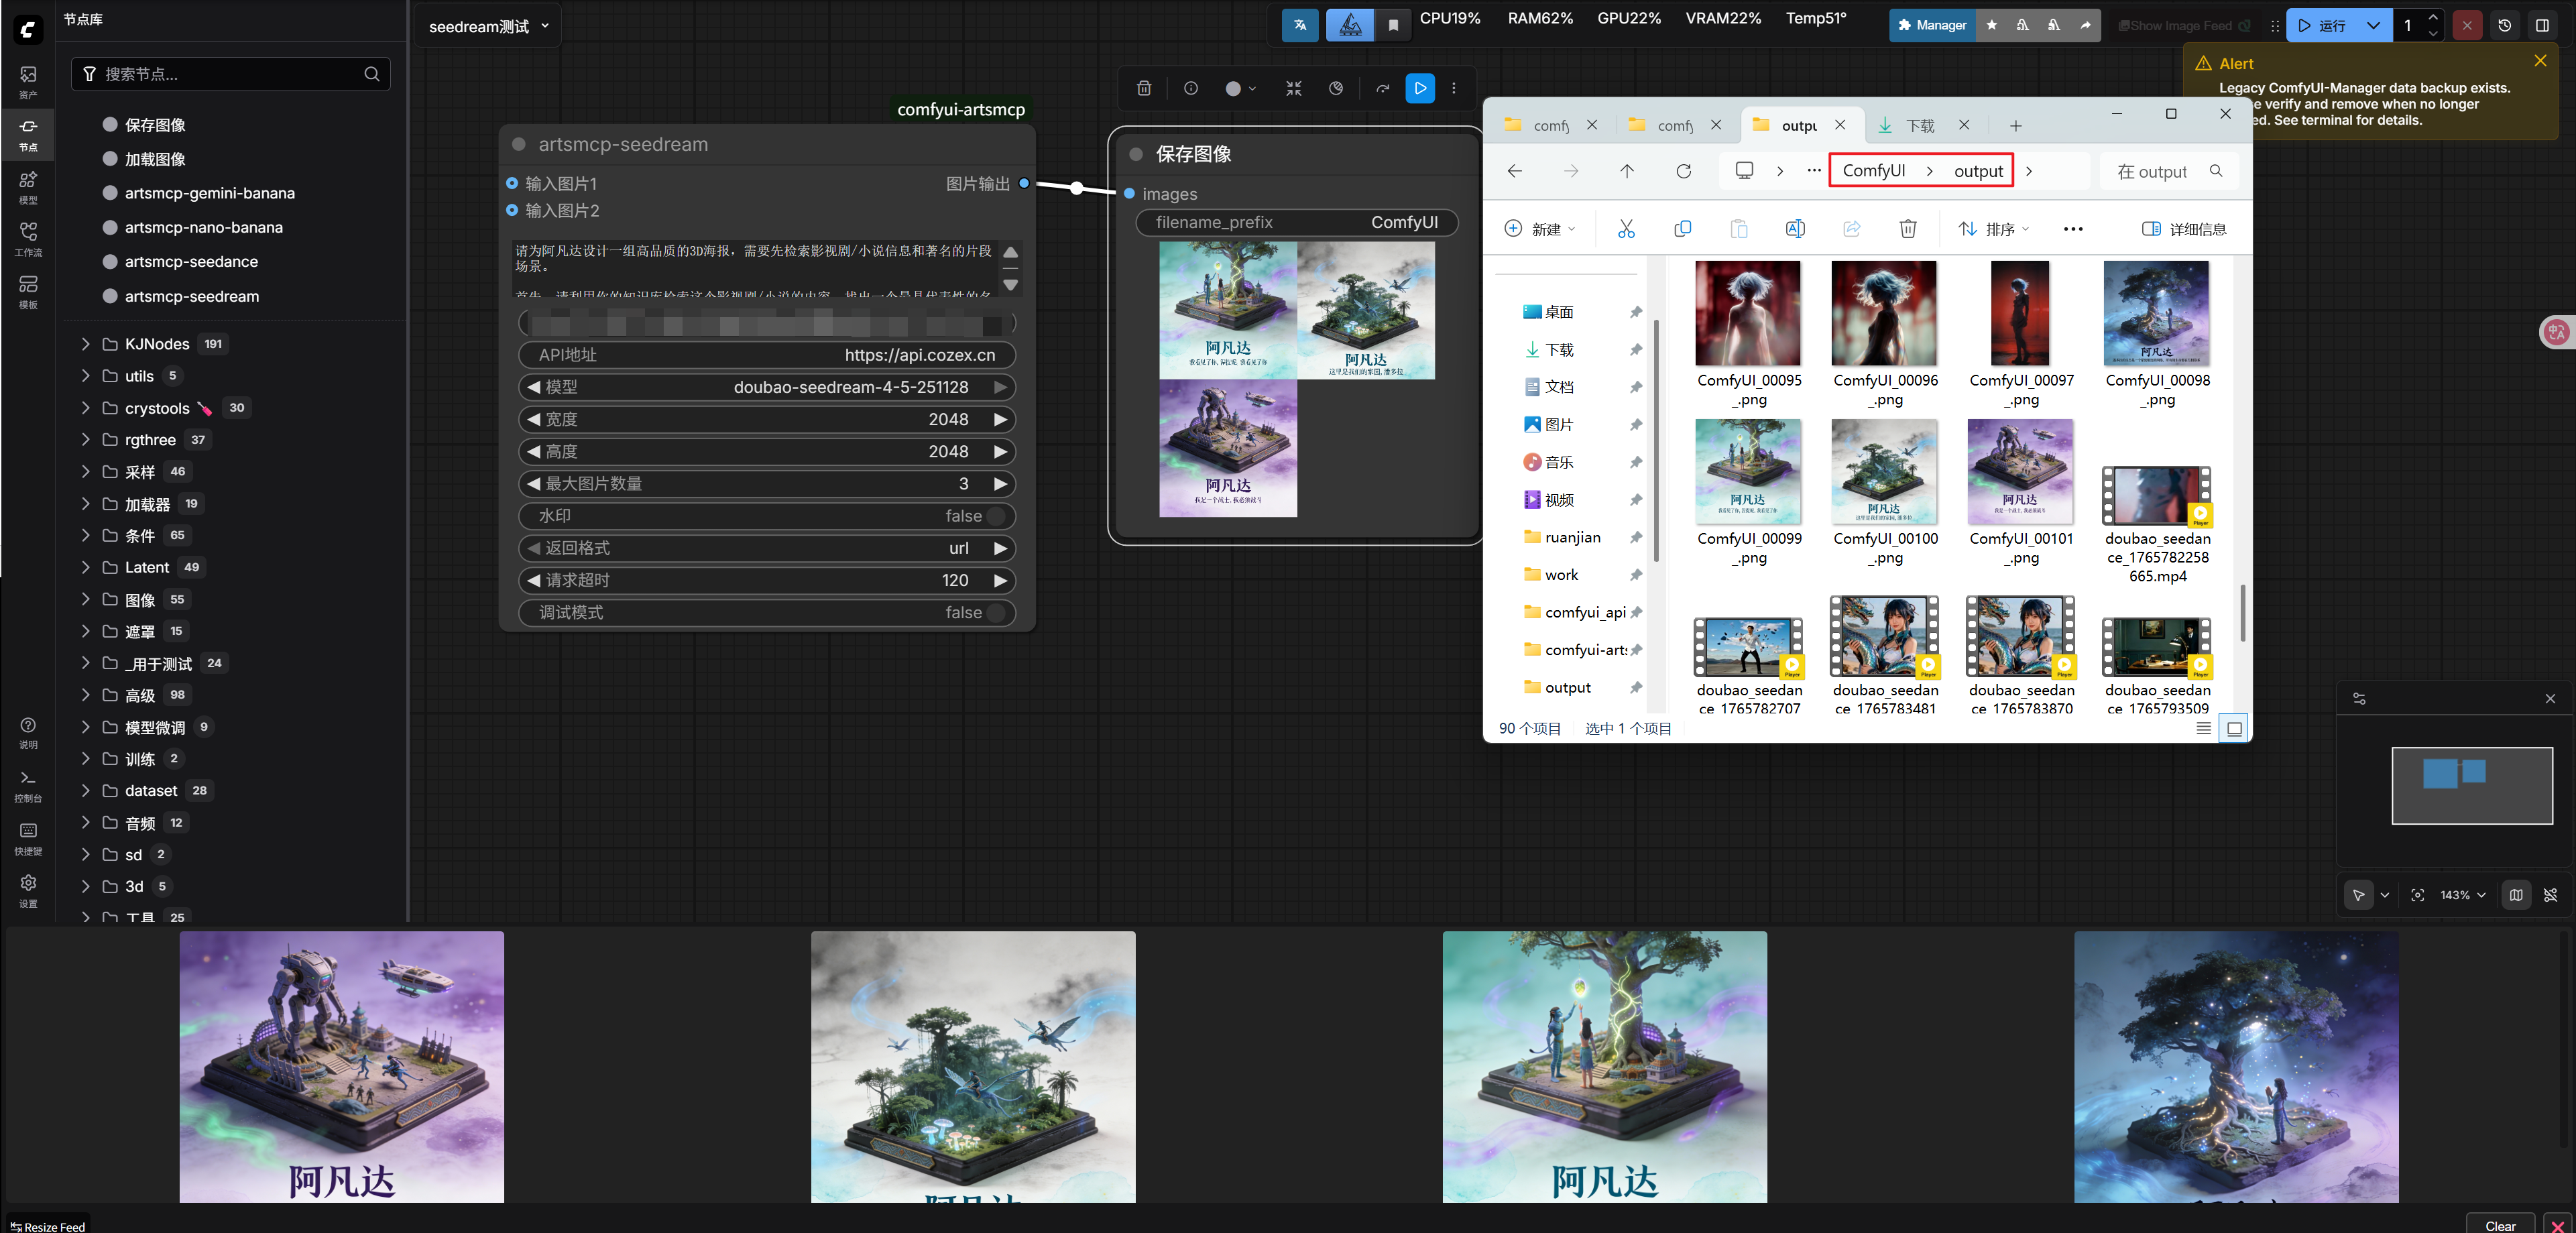The image size is (2576, 1233).
Task: Delete the selected node with trash icon
Action: [x=1143, y=88]
